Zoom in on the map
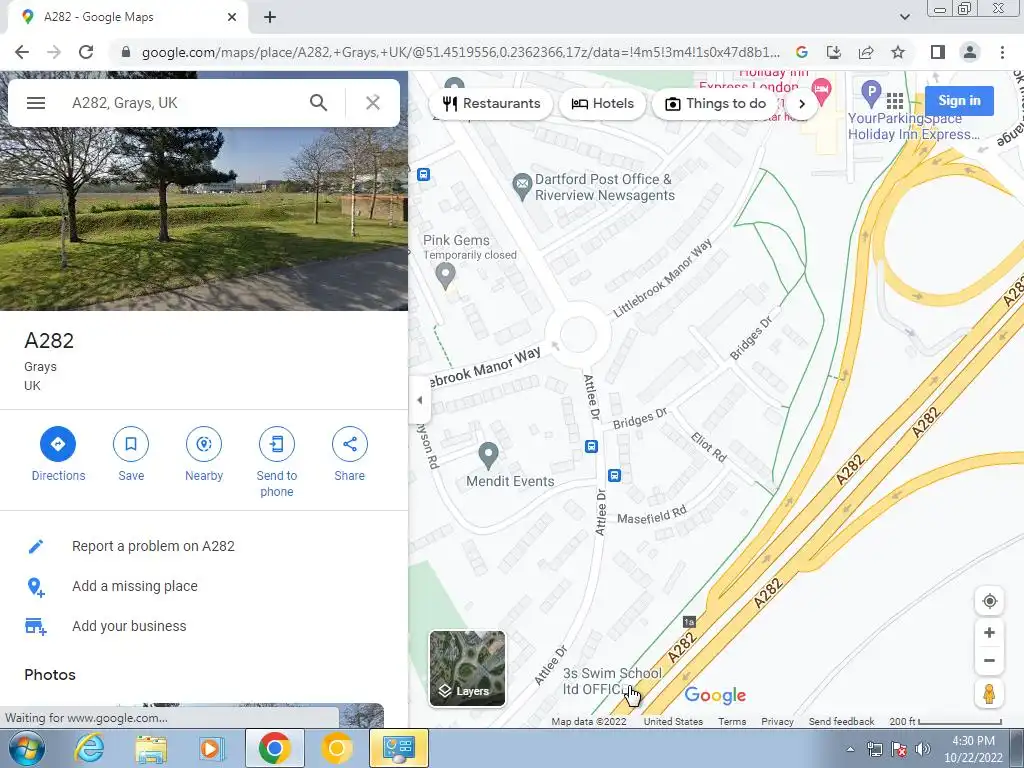 click(x=989, y=632)
